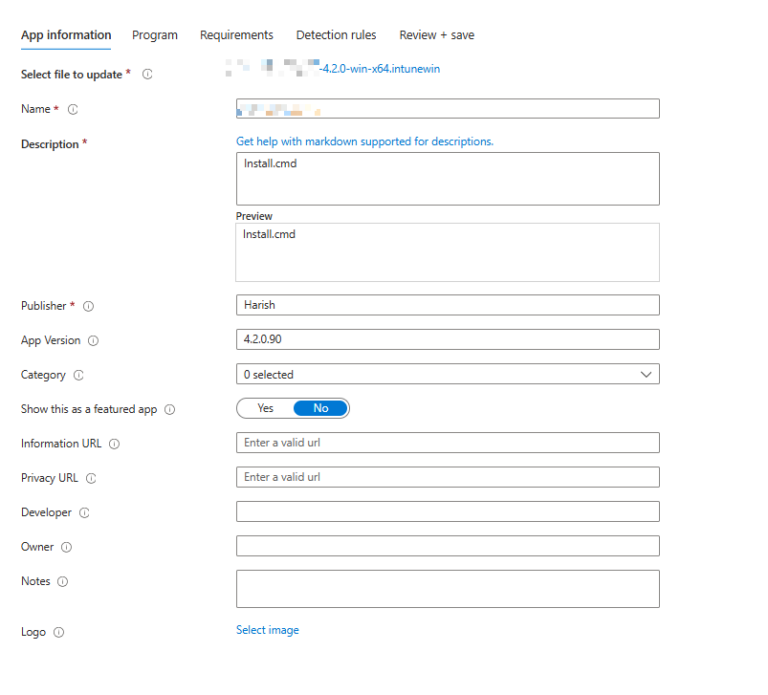Click the Information URL input field
The height and width of the screenshot is (695, 768).
(x=448, y=443)
